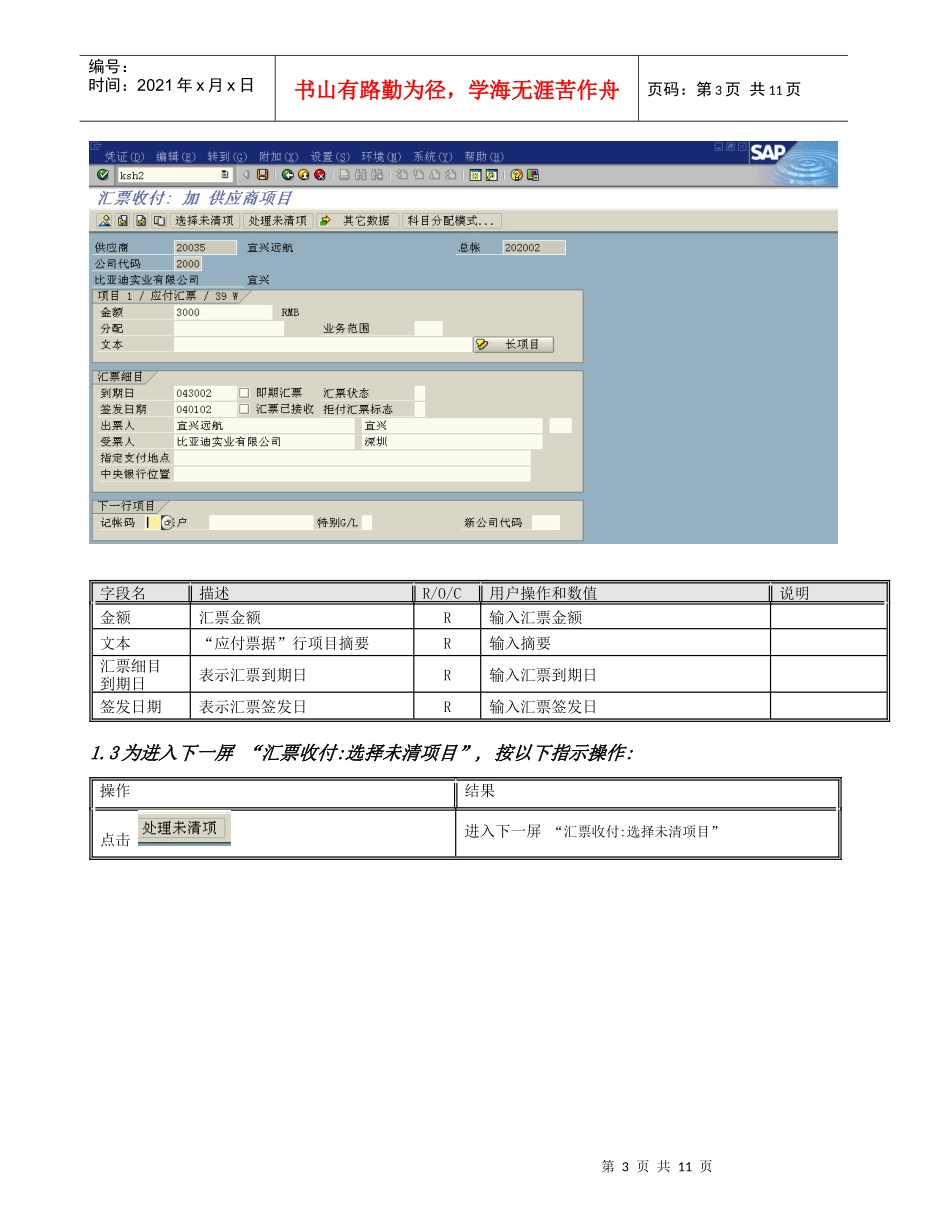950x1230 pixels.
Task: Click the 处理未清项 button image in instructions table
Action: point(184,828)
